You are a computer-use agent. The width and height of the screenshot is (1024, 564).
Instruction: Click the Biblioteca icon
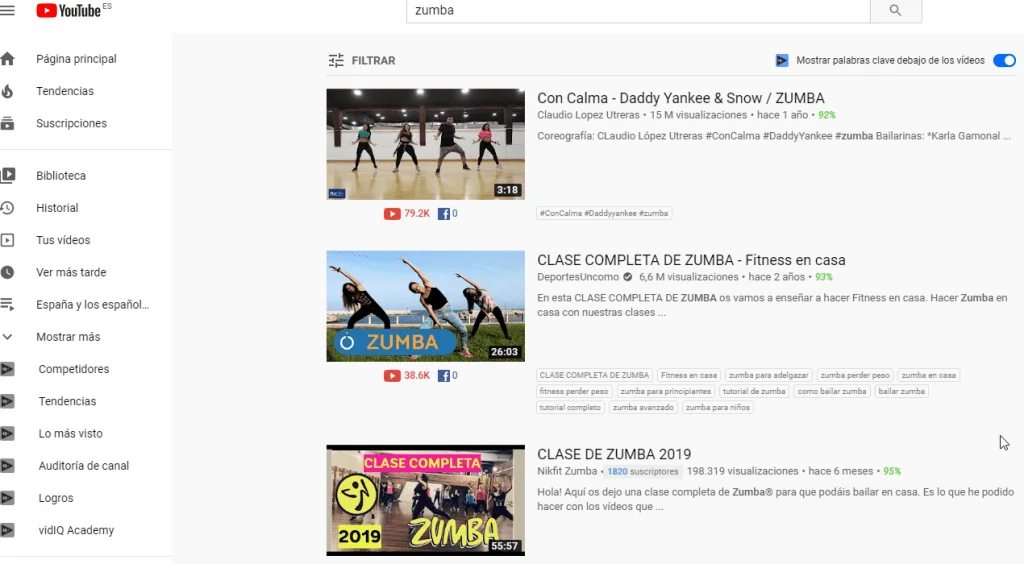[x=7, y=175]
